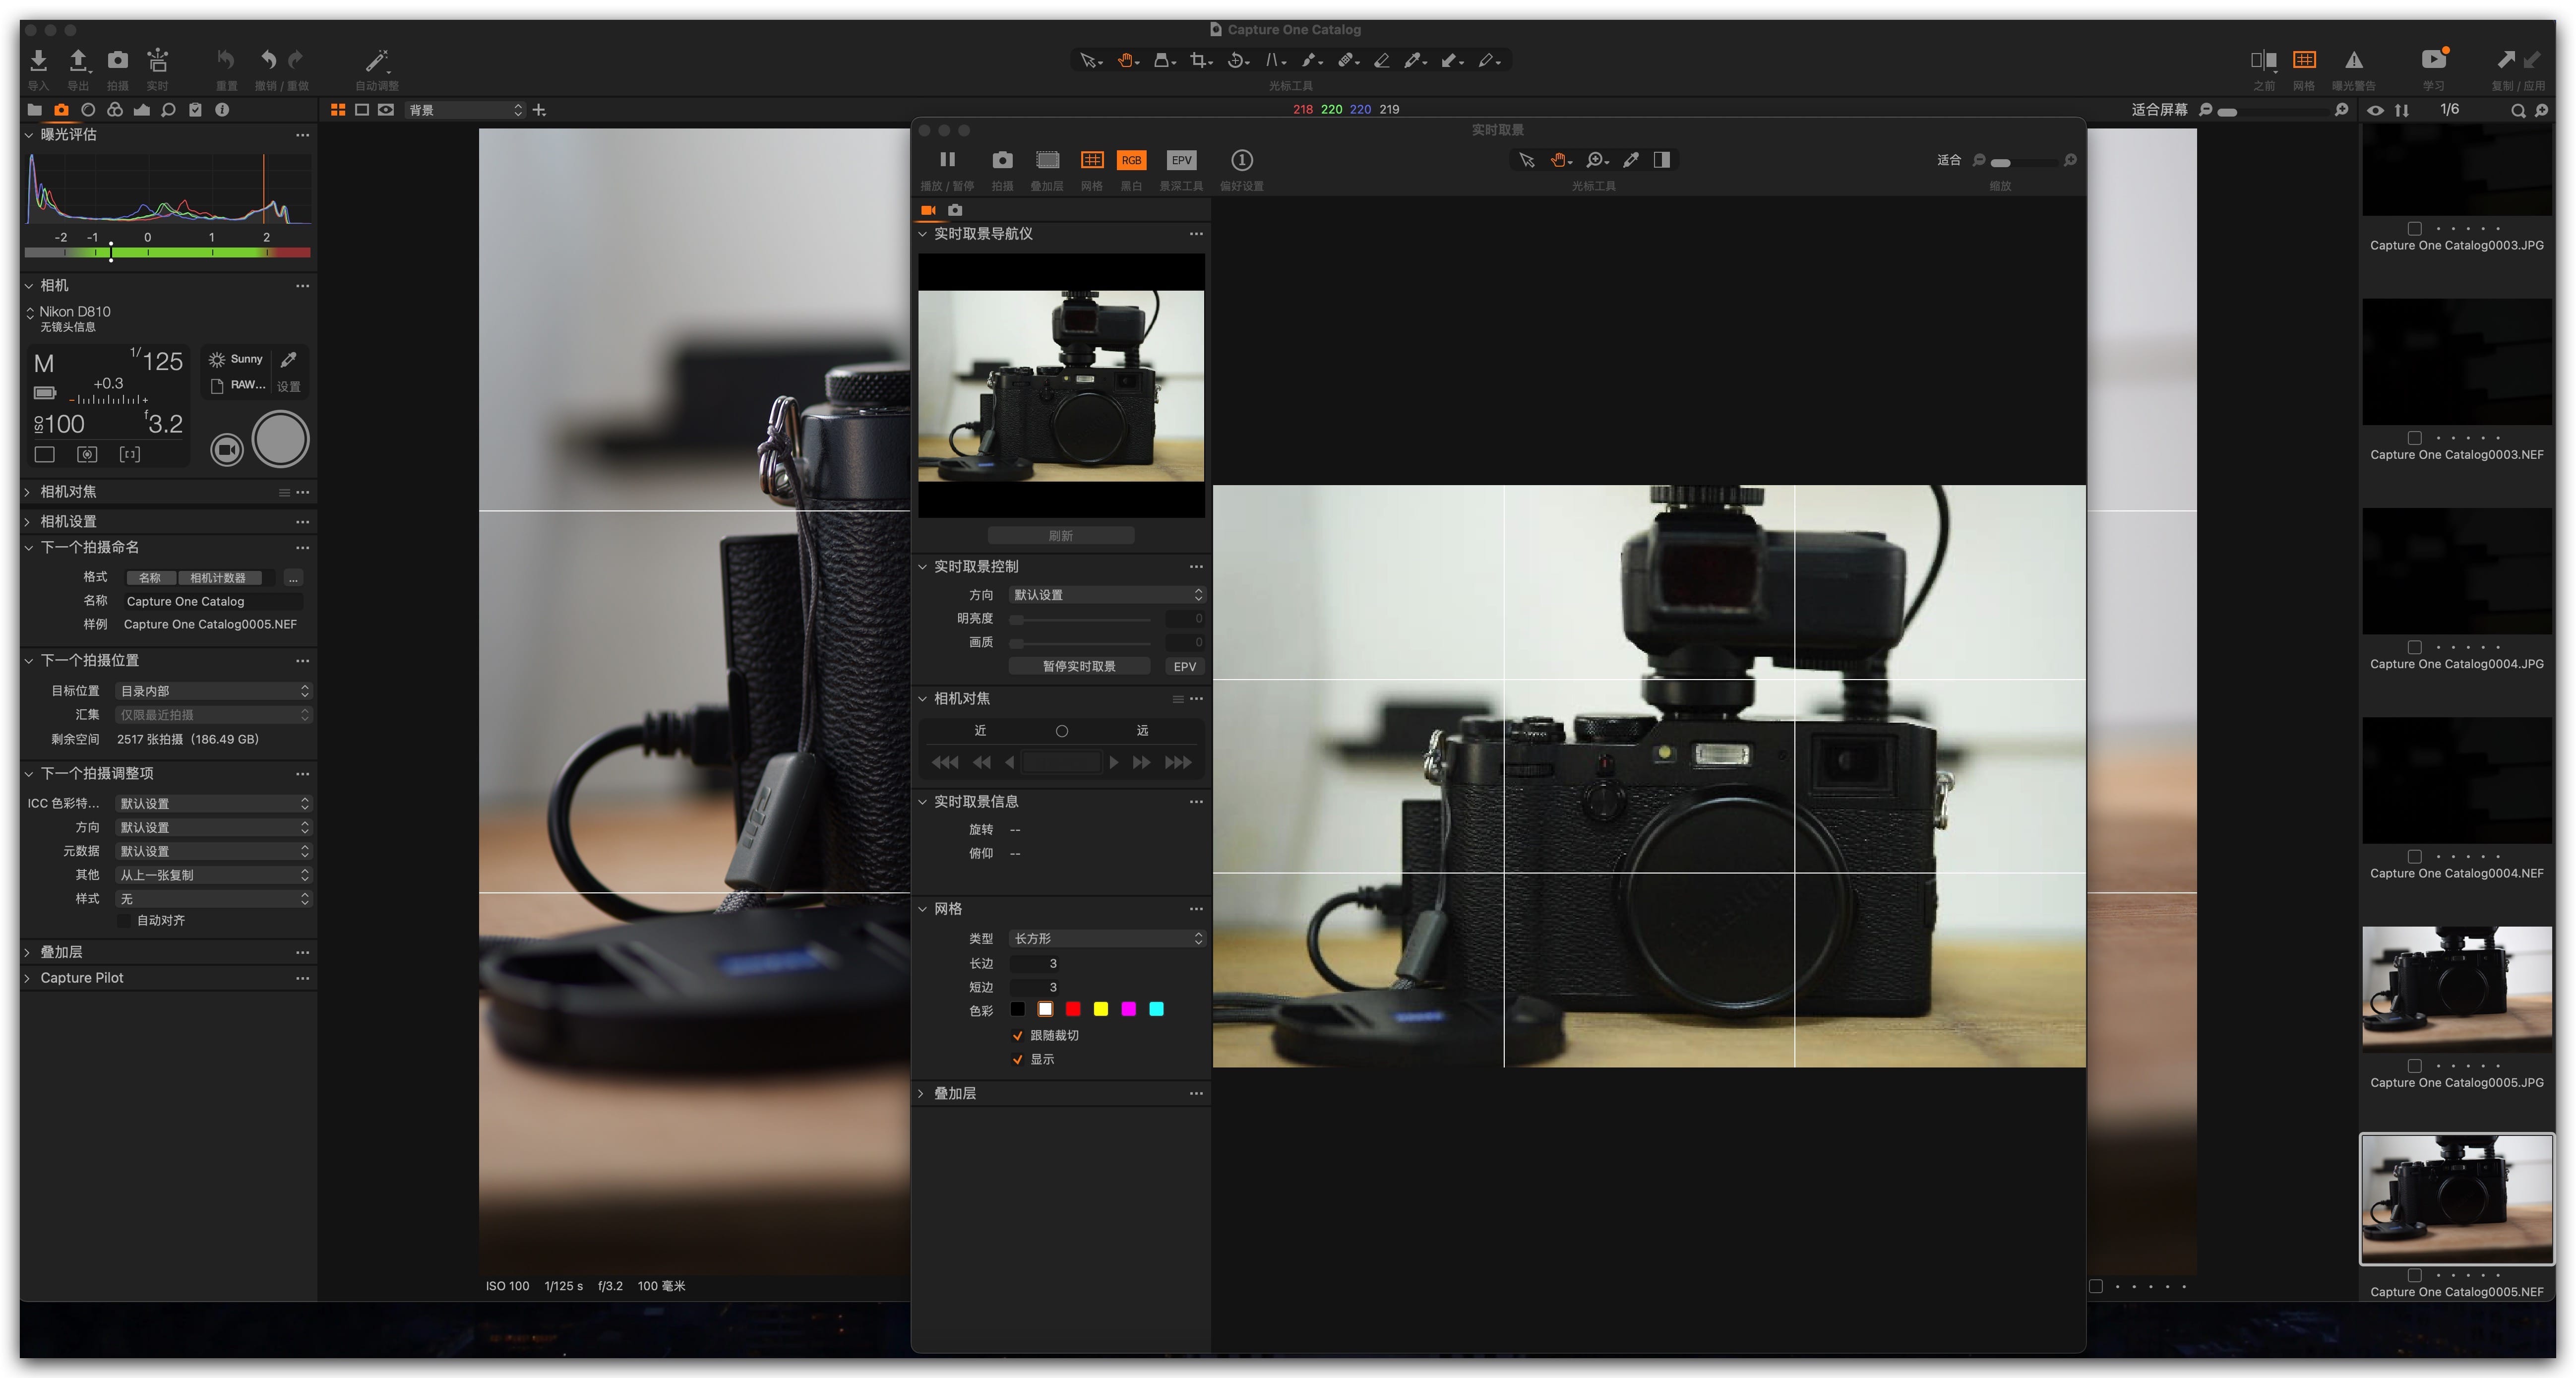The image size is (2576, 1378).
Task: Click the pause live view icon
Action: pos(947,159)
